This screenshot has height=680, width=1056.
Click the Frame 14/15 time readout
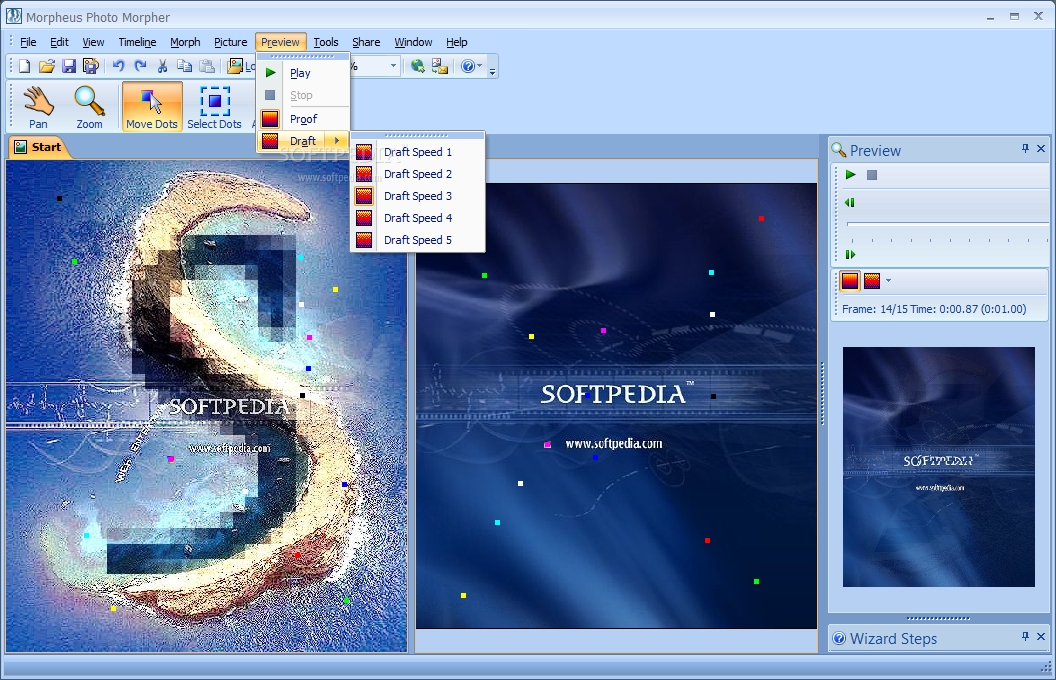[x=934, y=309]
